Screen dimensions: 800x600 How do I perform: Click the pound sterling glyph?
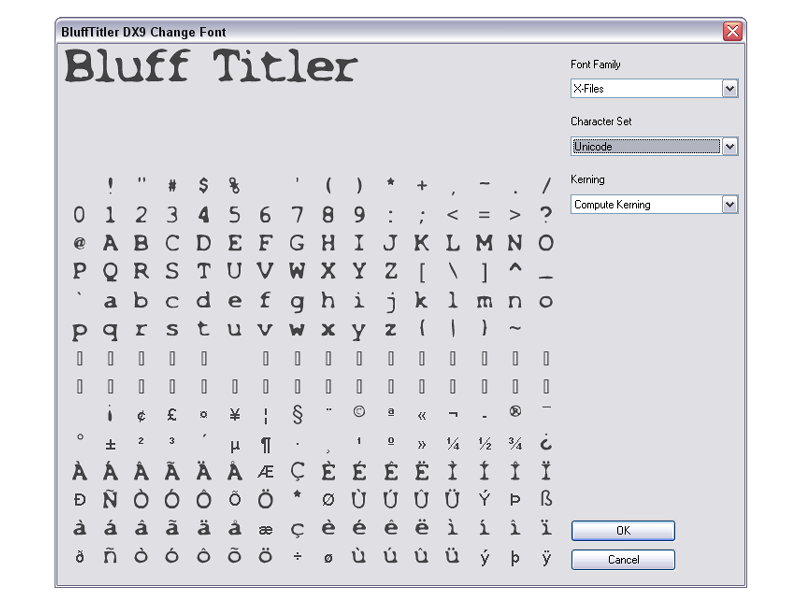(x=172, y=414)
